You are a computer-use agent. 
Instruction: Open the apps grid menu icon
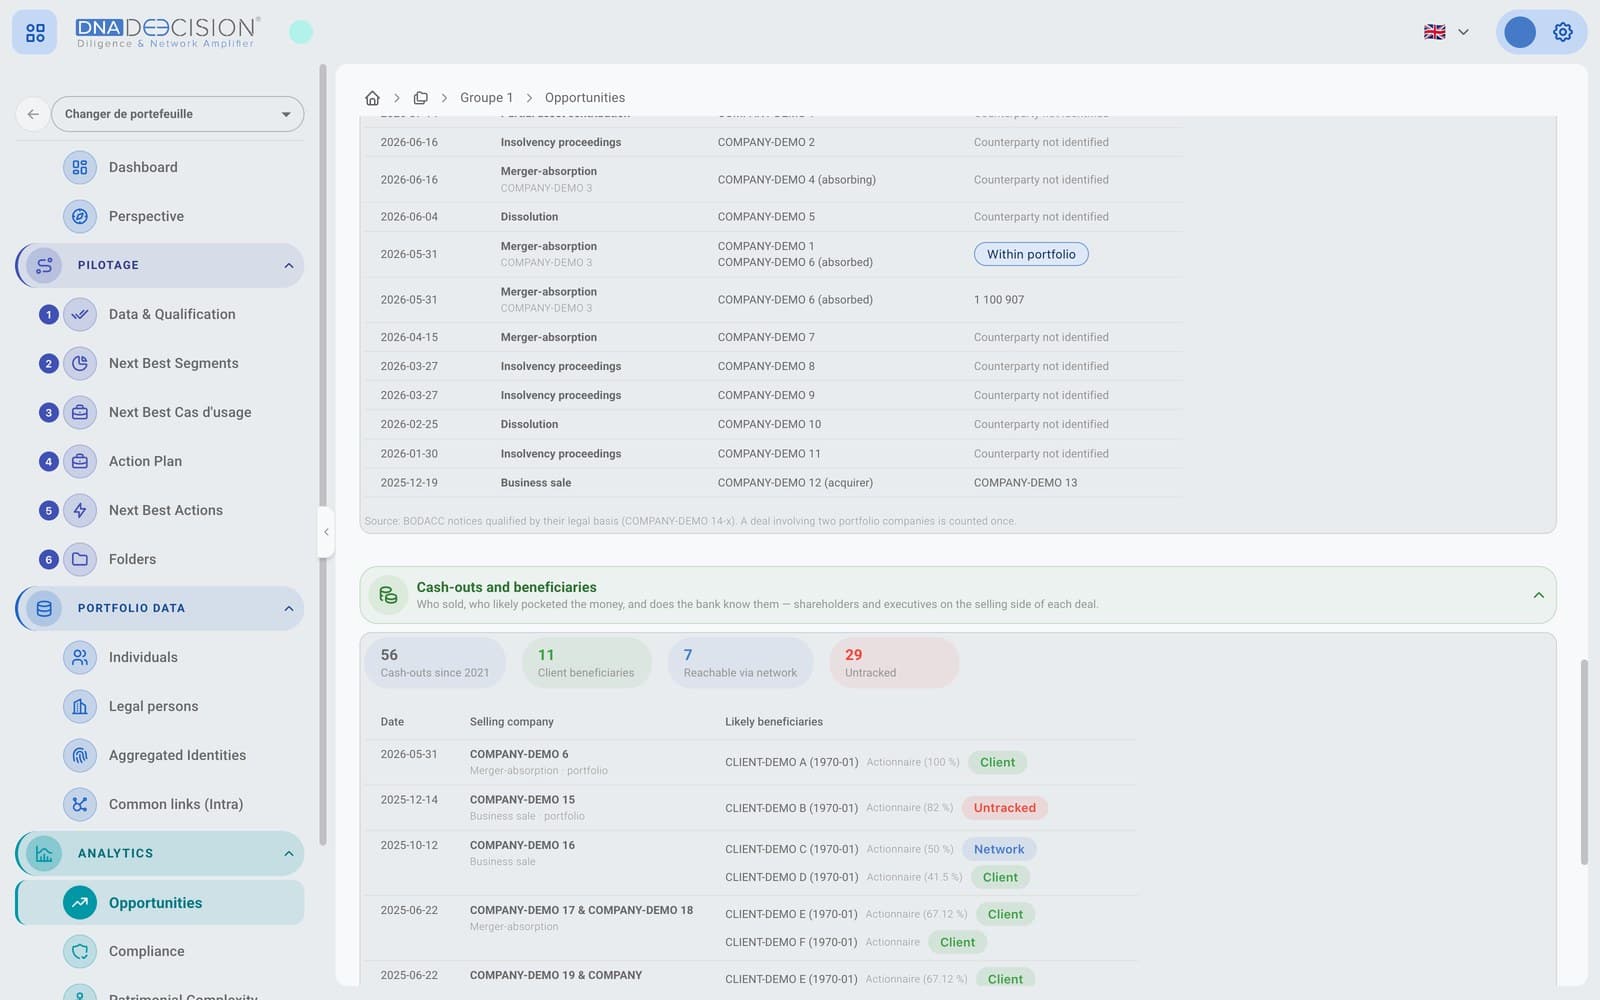click(x=35, y=33)
